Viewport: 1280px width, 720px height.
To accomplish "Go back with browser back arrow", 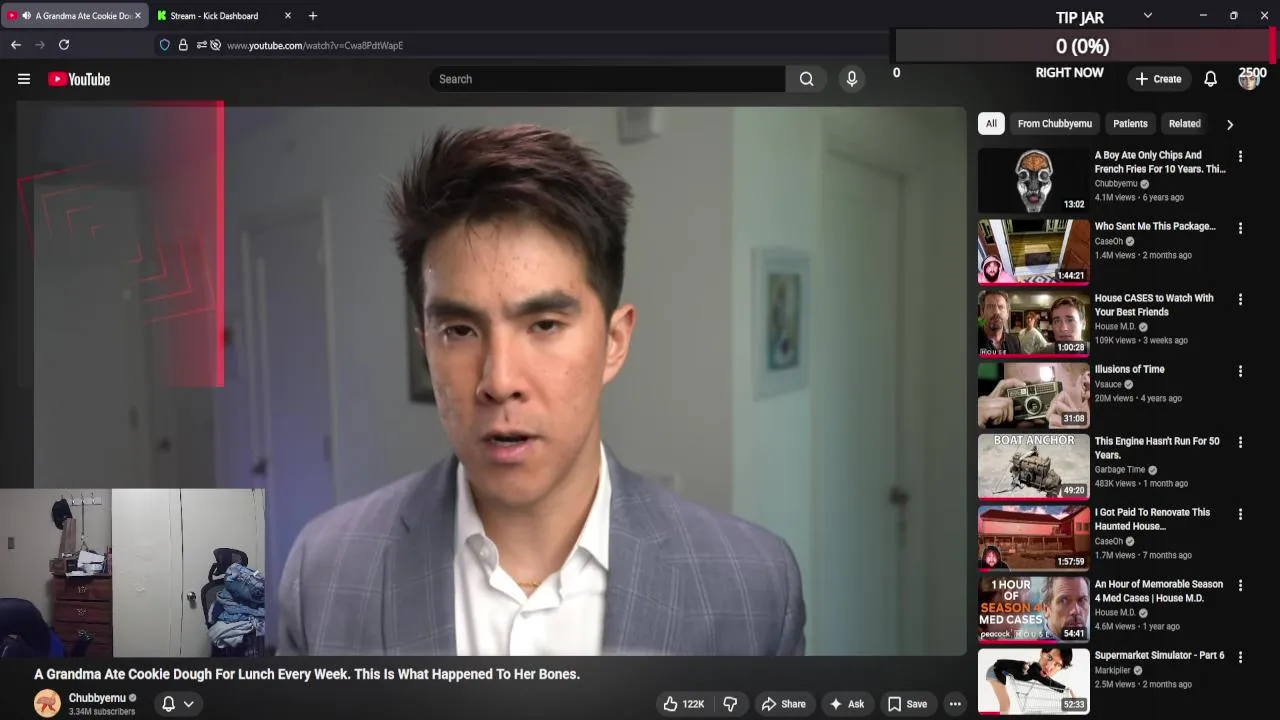I will pyautogui.click(x=16, y=45).
